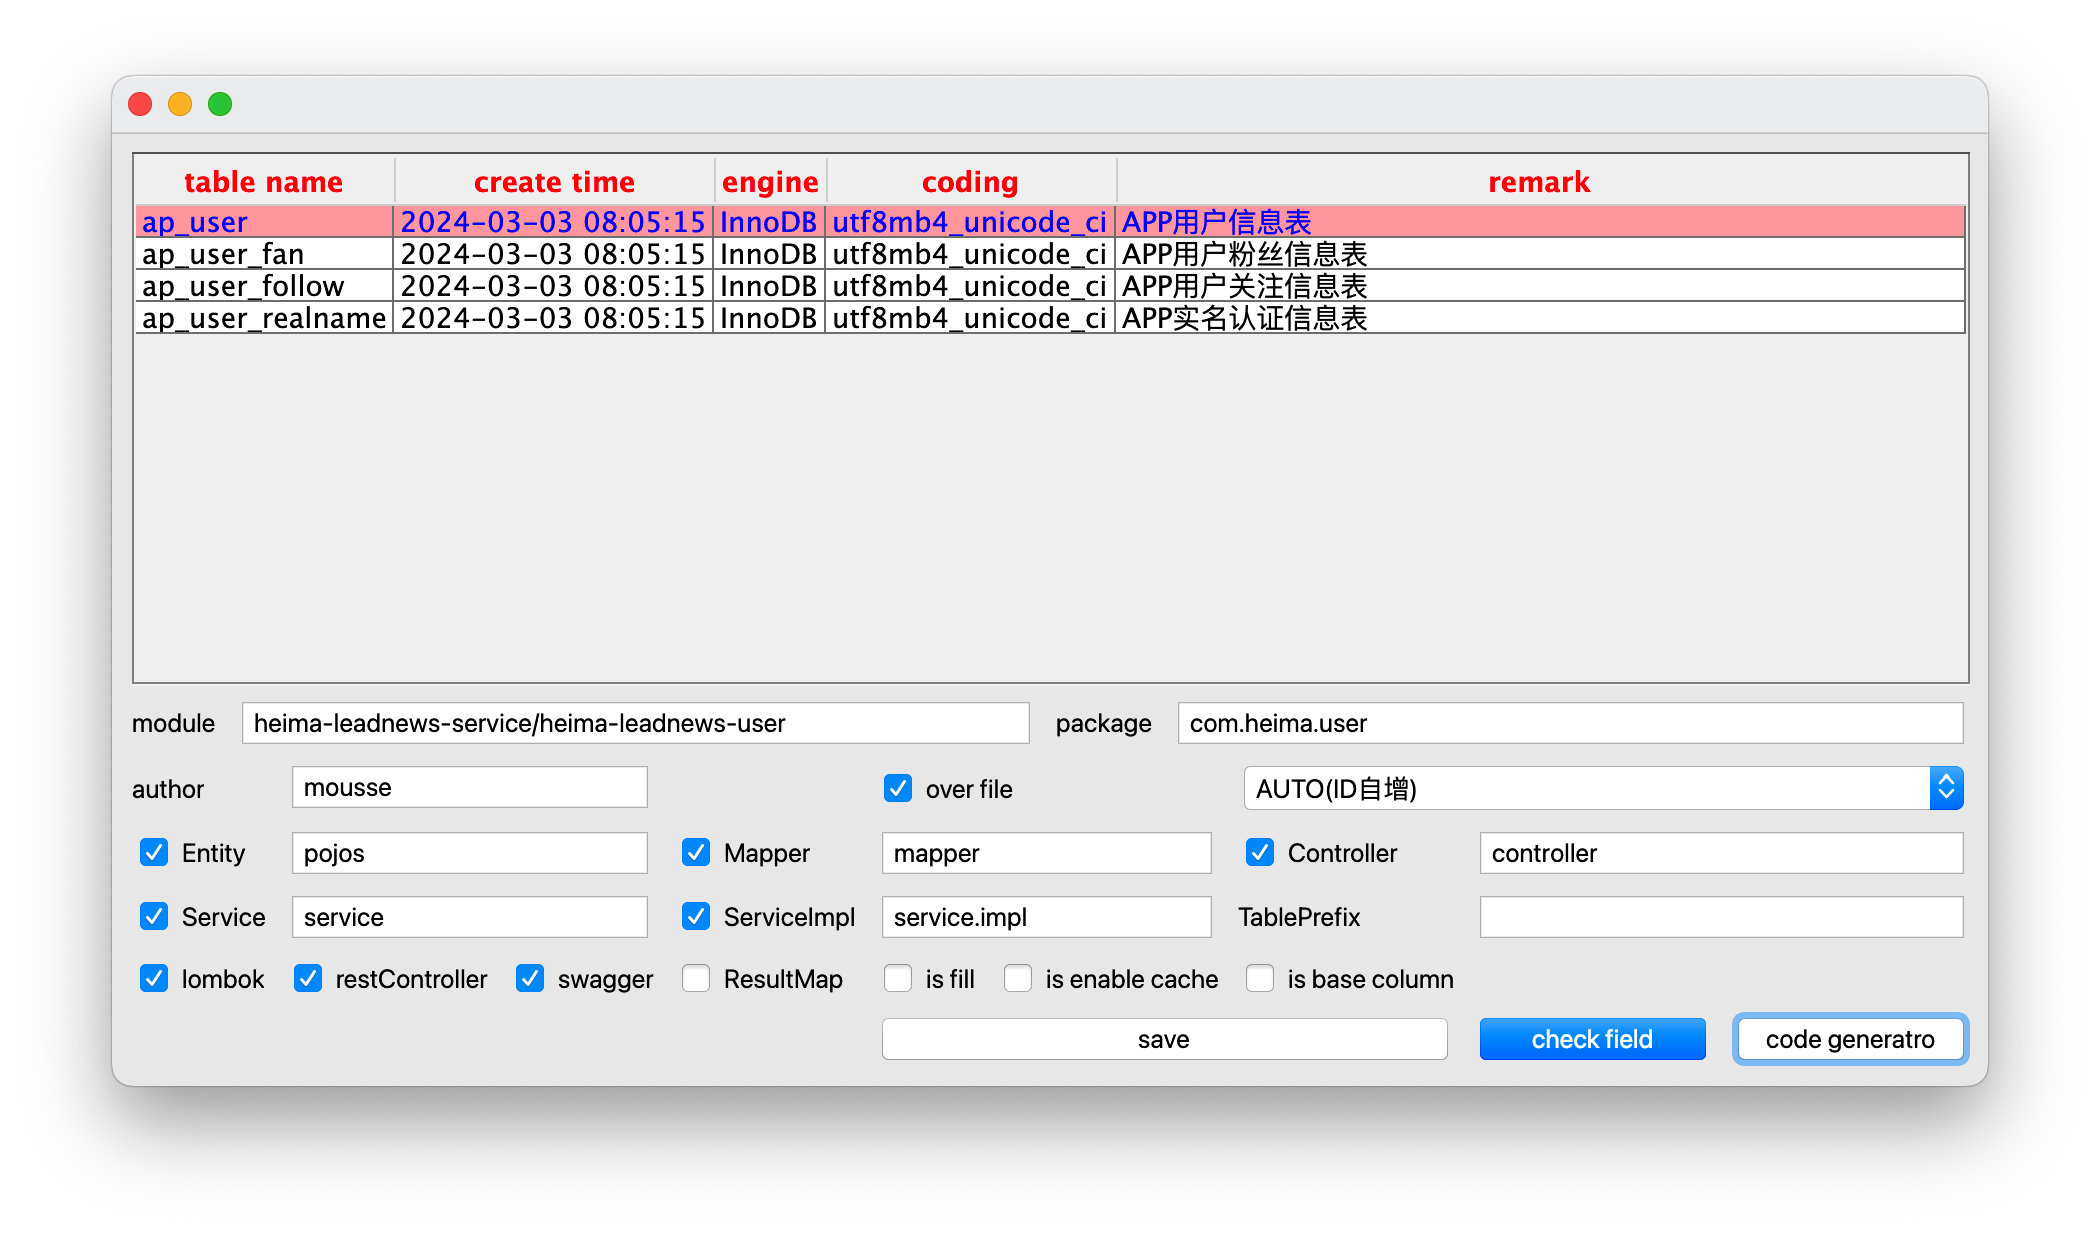
Task: Uncheck the Entity checkbox
Action: [154, 852]
